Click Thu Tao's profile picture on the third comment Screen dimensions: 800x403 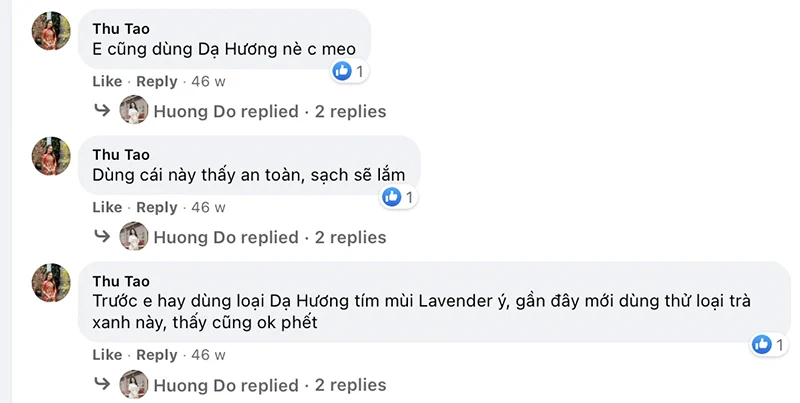[51, 283]
